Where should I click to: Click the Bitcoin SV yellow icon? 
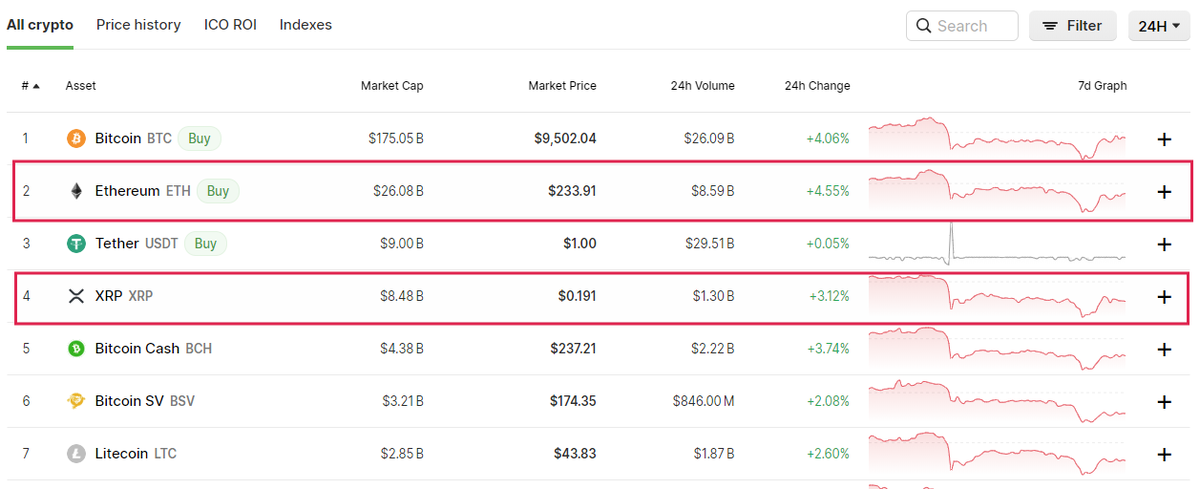pos(76,401)
